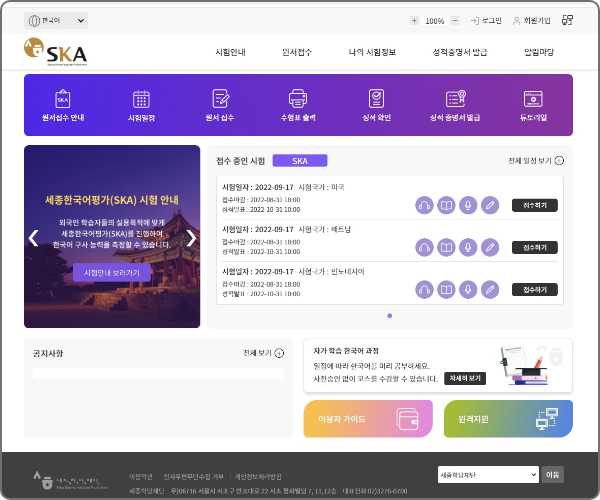Click the SKA logo
Viewport: 600px width, 500px height.
pos(55,52)
